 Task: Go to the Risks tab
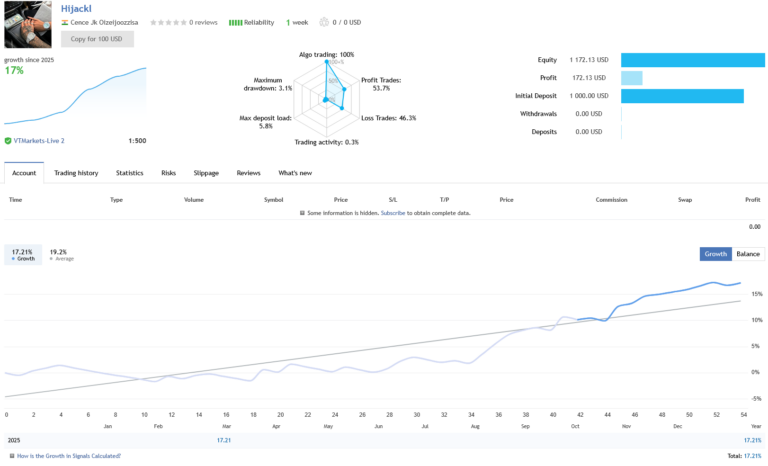point(168,173)
